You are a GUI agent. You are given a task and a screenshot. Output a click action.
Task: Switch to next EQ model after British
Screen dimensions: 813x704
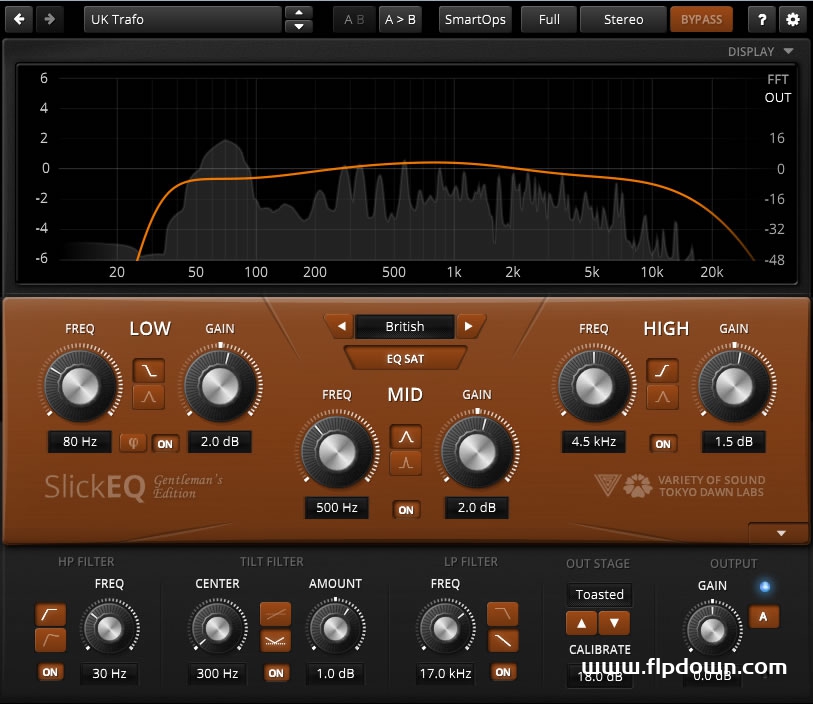(468, 327)
